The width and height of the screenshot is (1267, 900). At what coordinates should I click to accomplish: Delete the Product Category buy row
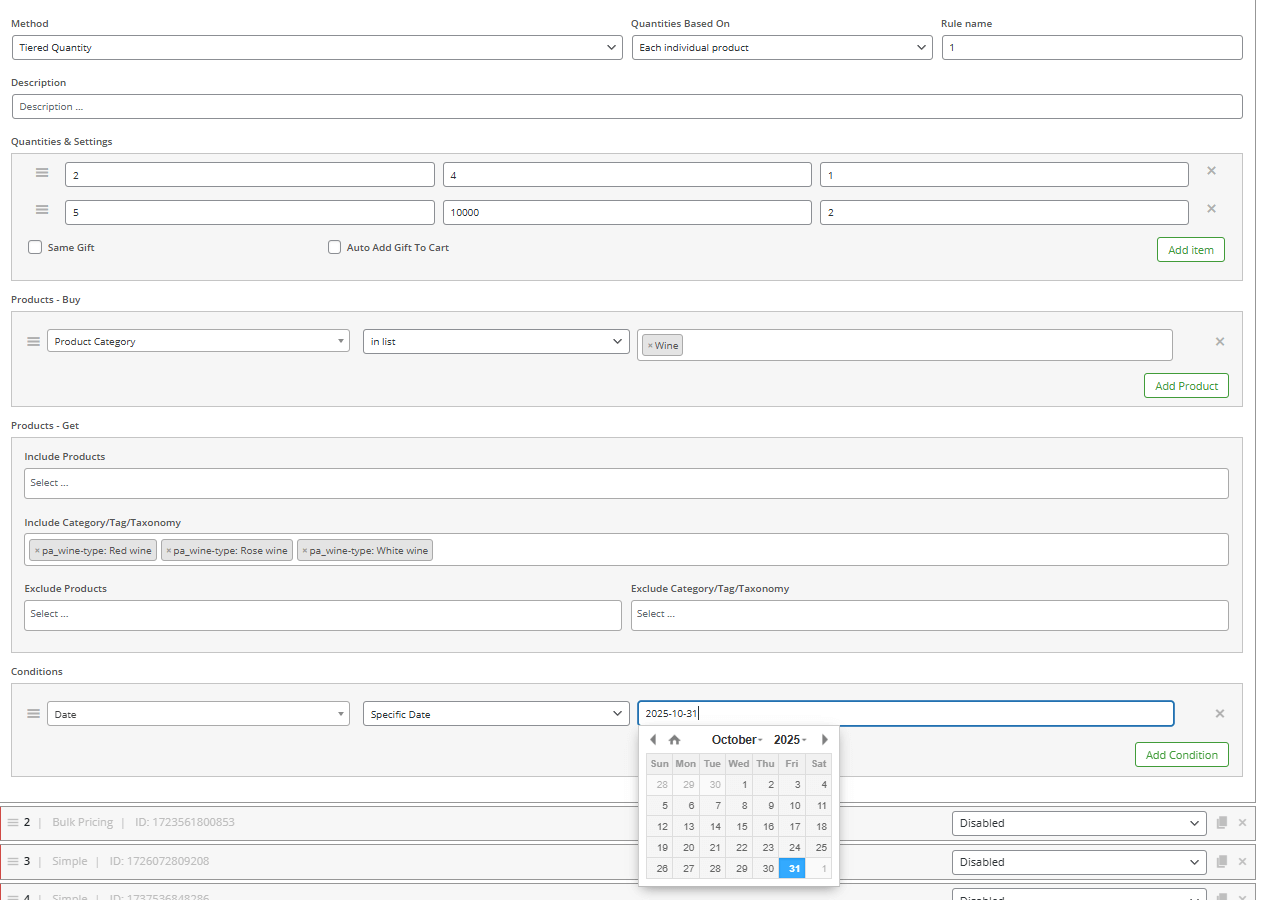1219,342
